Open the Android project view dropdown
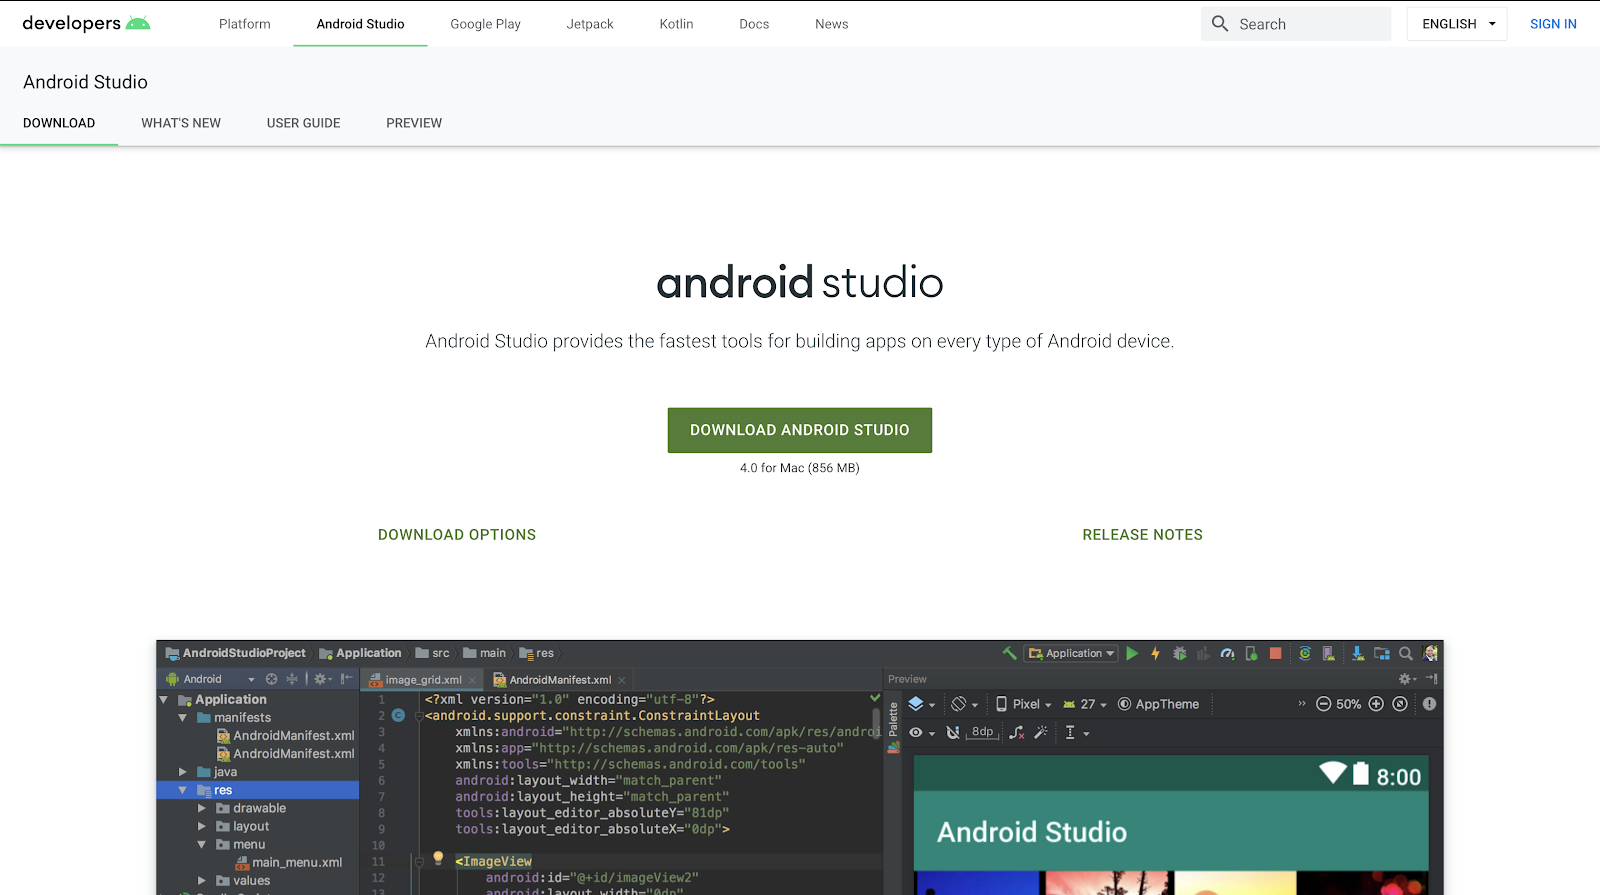 pyautogui.click(x=211, y=679)
